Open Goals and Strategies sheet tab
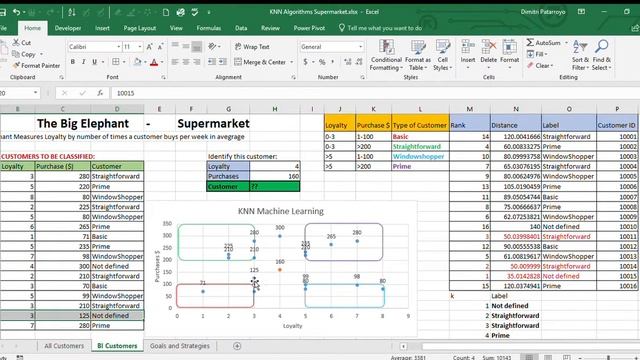640x360 pixels. point(180,346)
